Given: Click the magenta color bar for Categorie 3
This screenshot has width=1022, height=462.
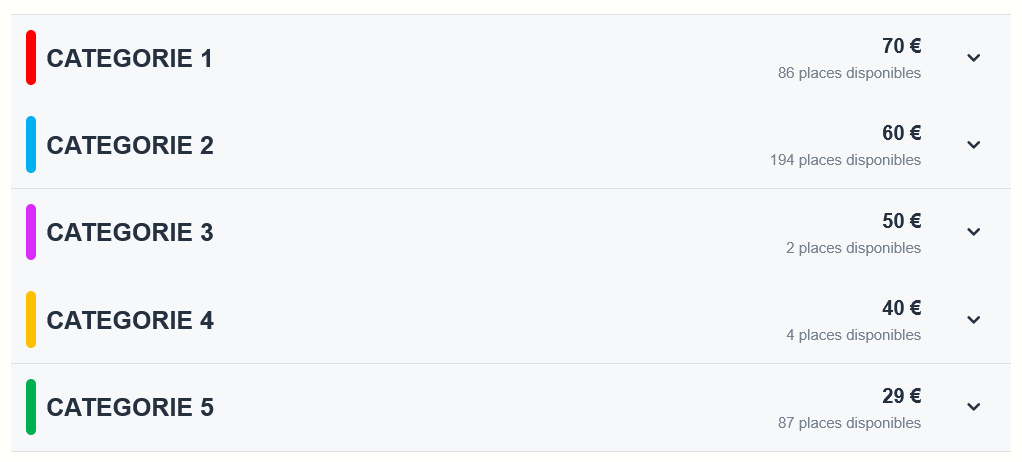Looking at the screenshot, I should coord(31,232).
